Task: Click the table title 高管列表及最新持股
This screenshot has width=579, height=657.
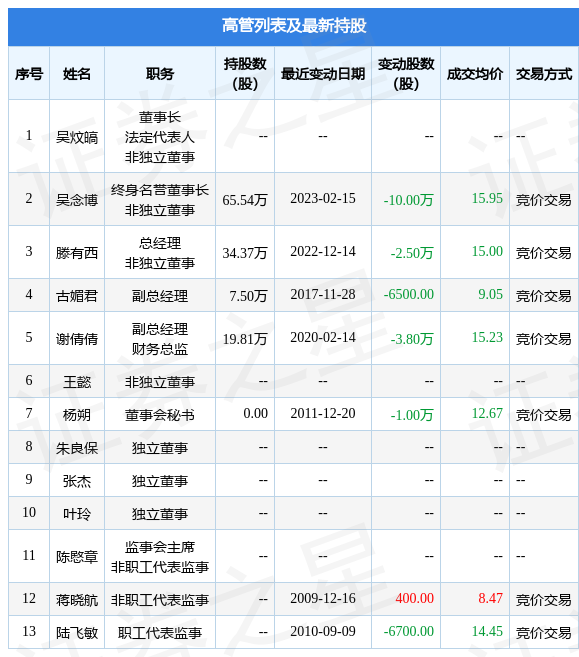Action: [294, 26]
